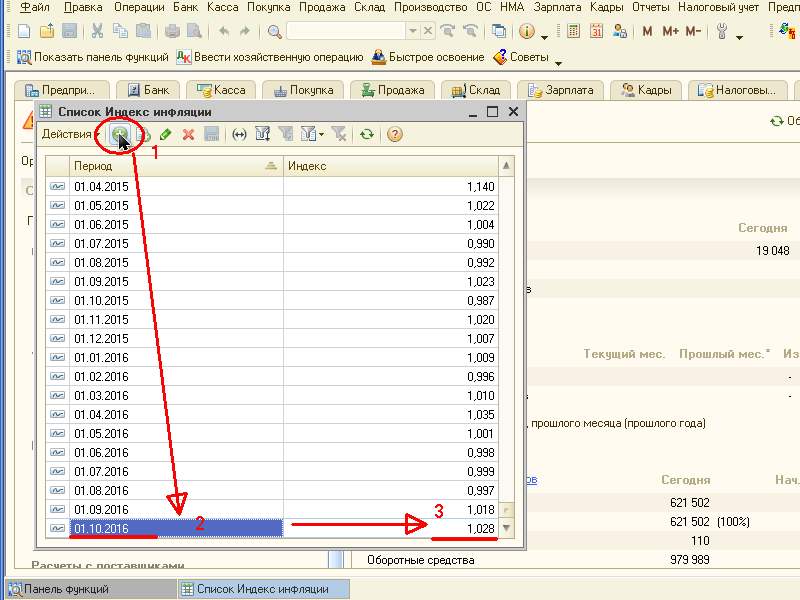Expand the arrow next to the info icon
The height and width of the screenshot is (600, 800).
pos(544,36)
